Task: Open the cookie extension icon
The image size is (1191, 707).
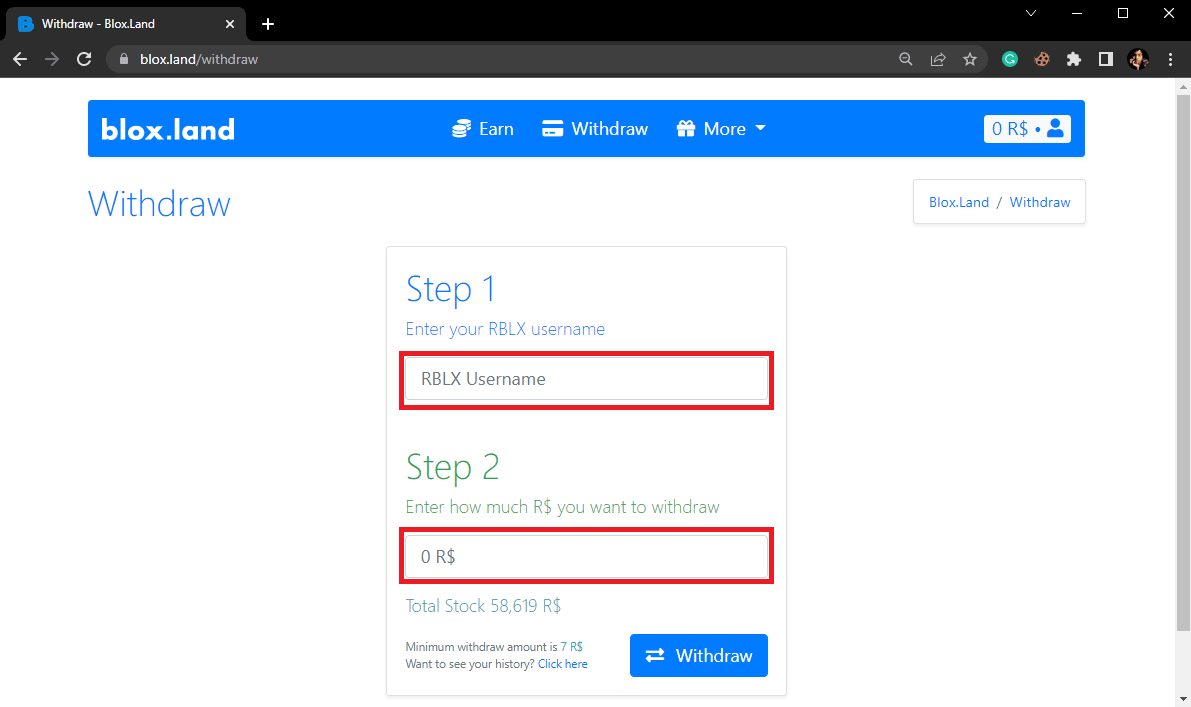Action: tap(1042, 59)
